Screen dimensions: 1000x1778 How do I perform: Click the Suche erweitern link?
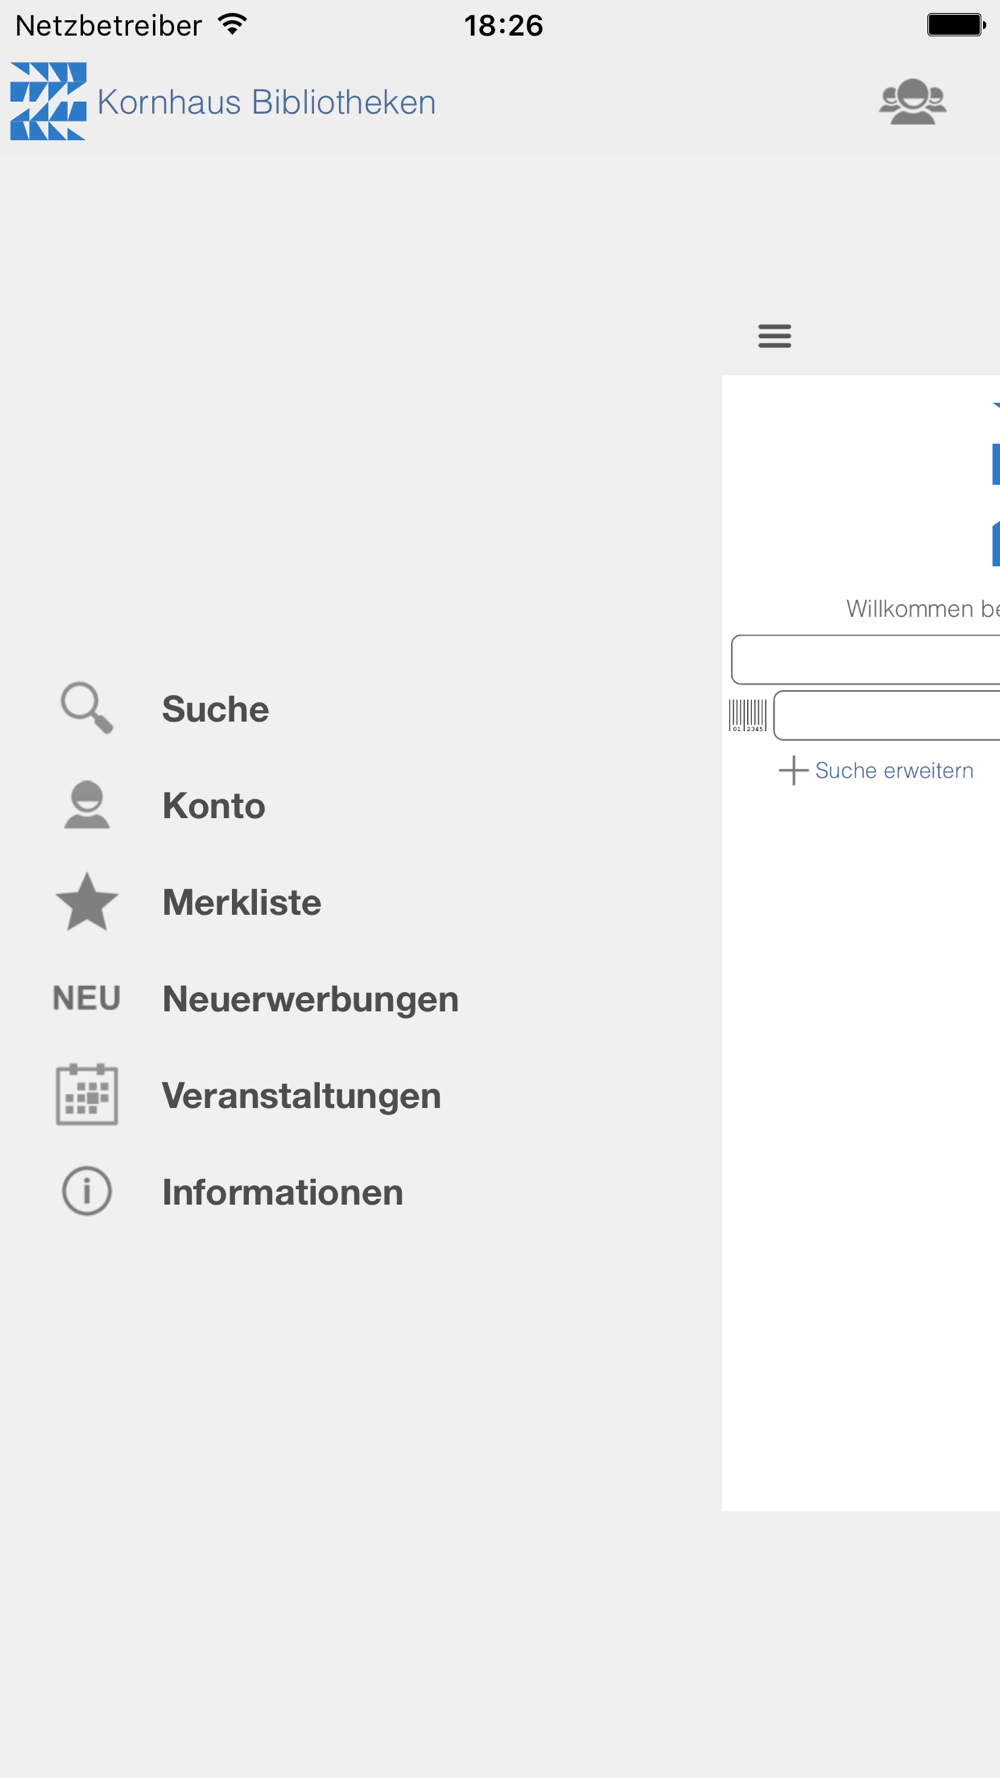coord(894,770)
